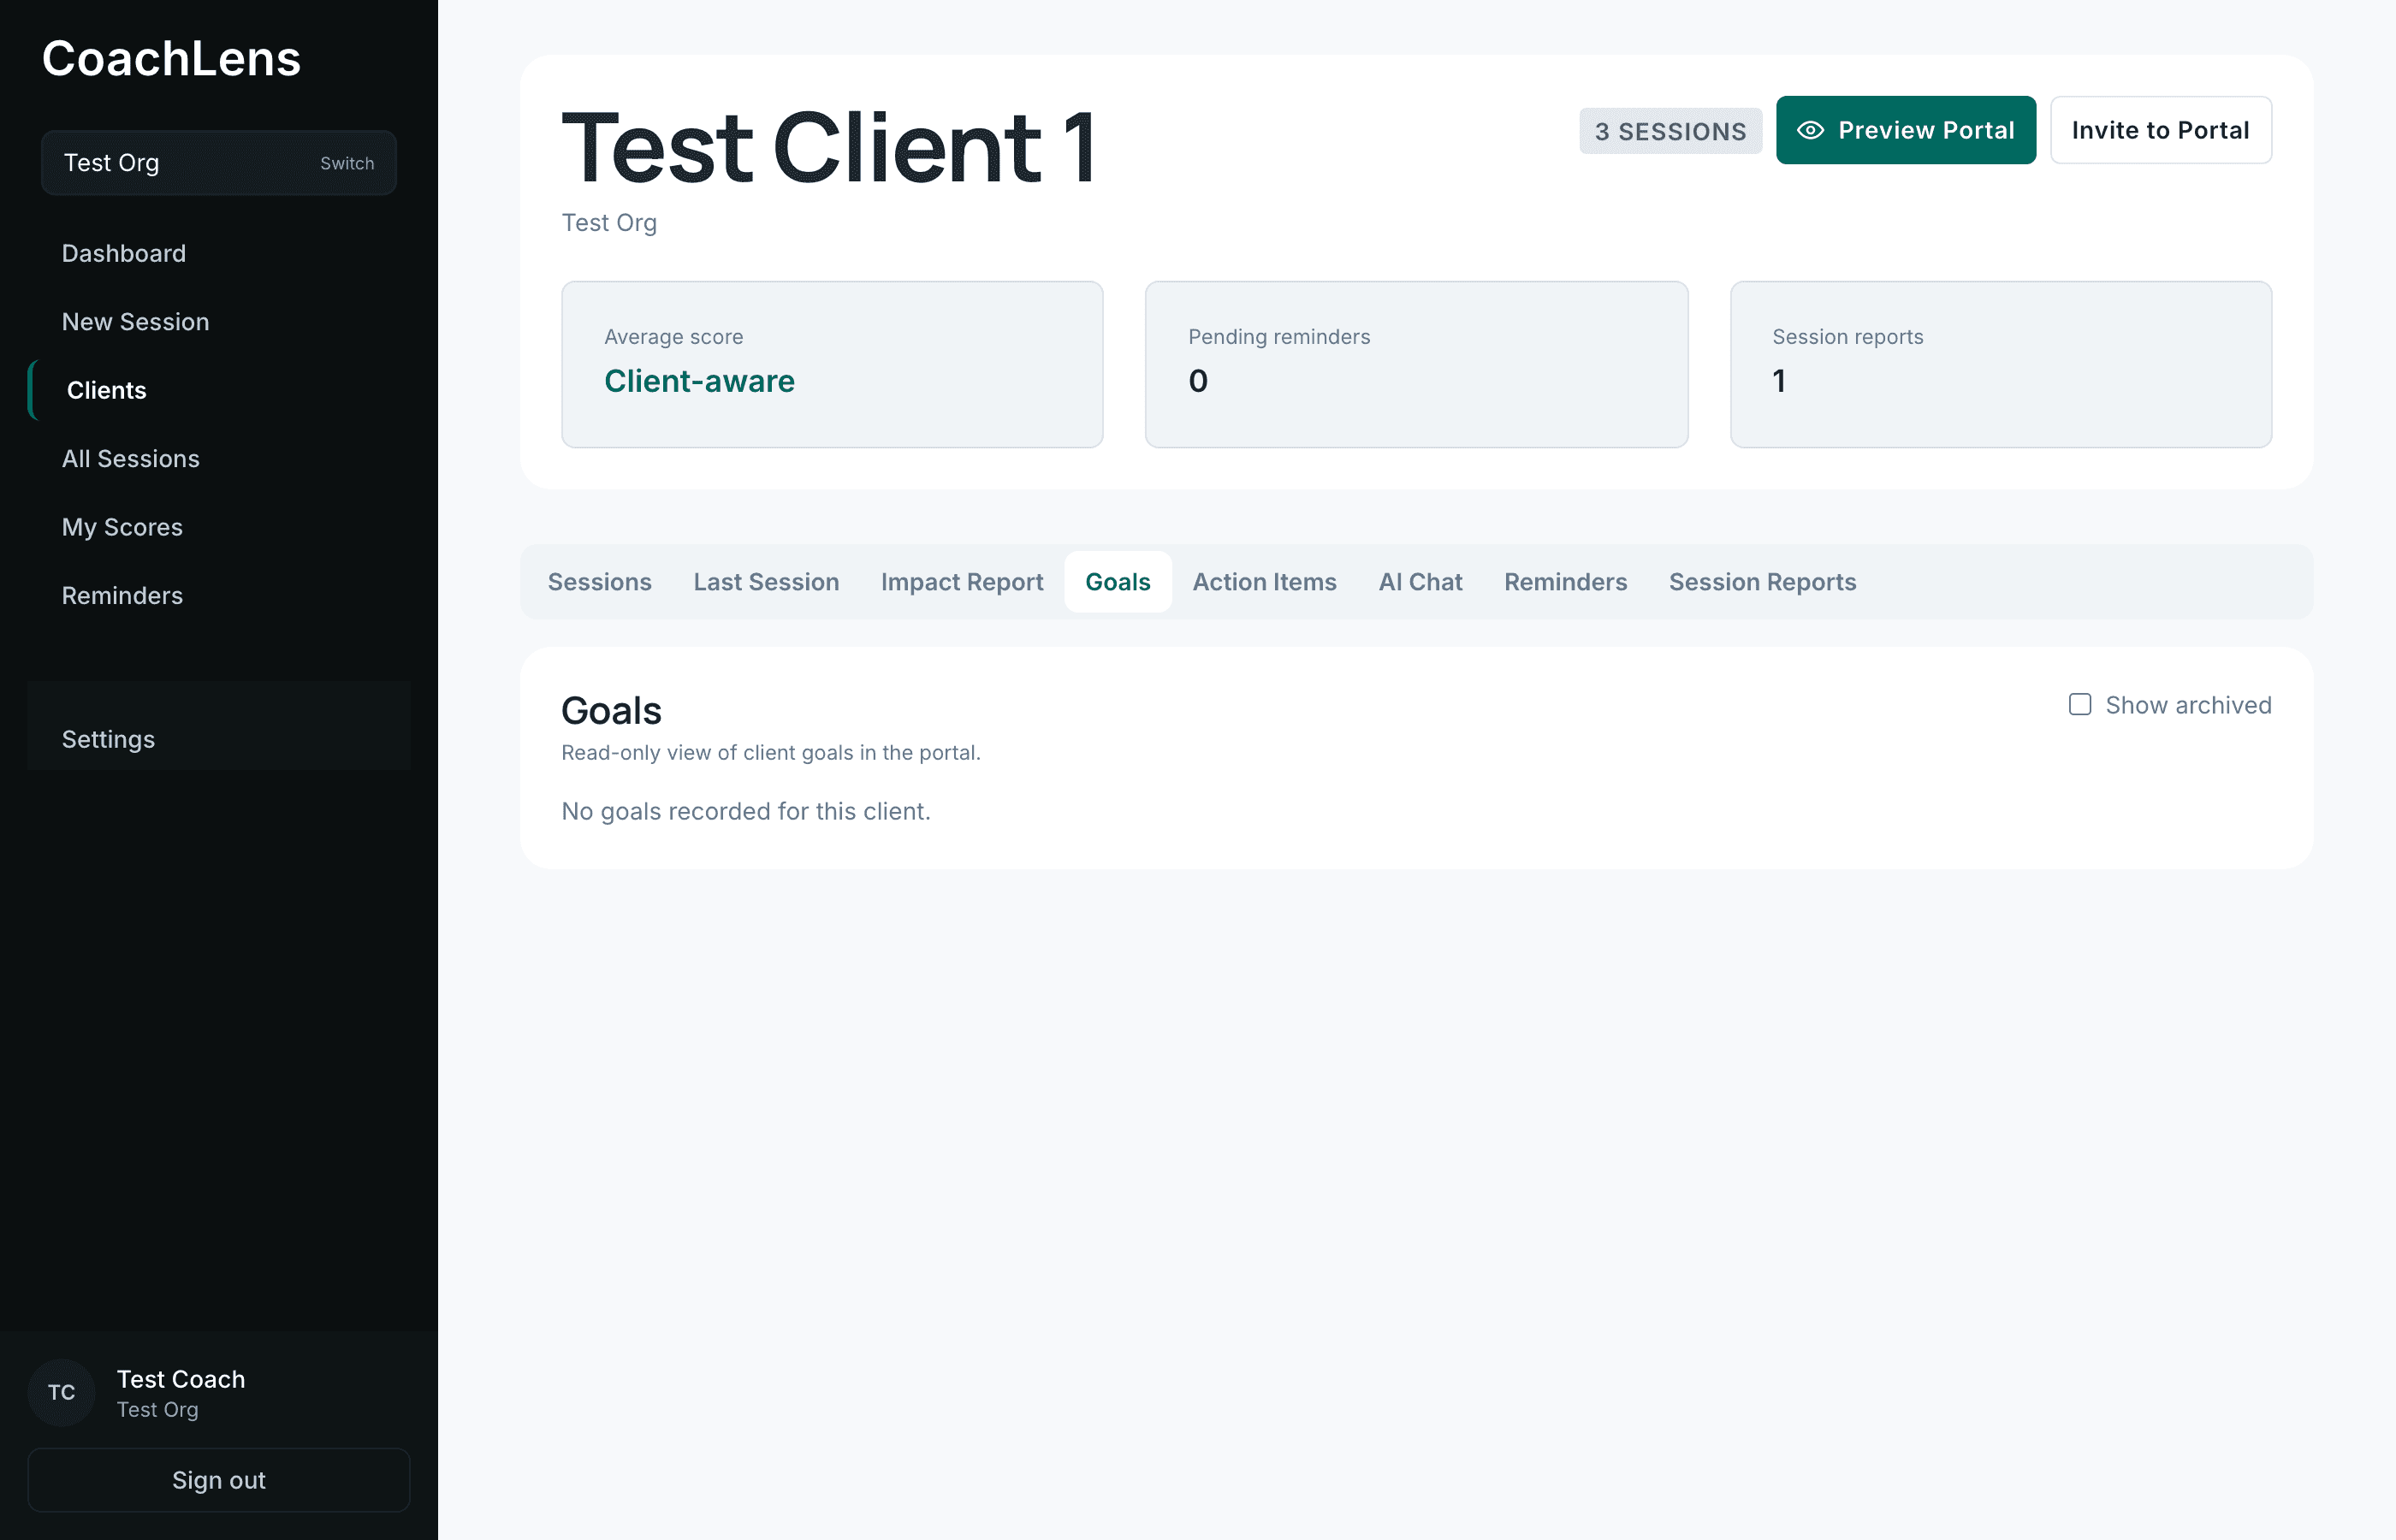Select the Average score Client-aware card
Screen dimensions: 2396x1540
pos(832,364)
